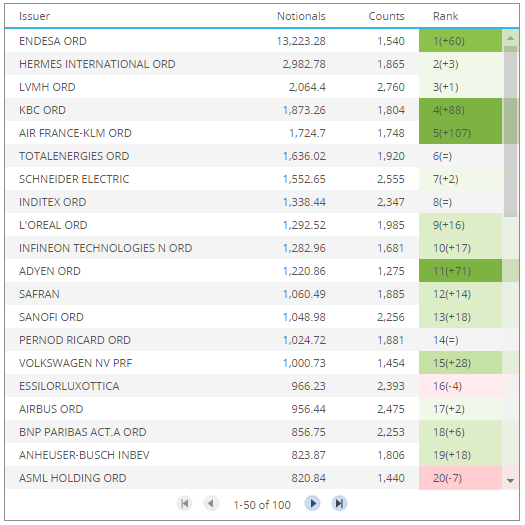Select ESSILORLUXOTTICA issuer
This screenshot has width=525, height=525.
[x=69, y=386]
